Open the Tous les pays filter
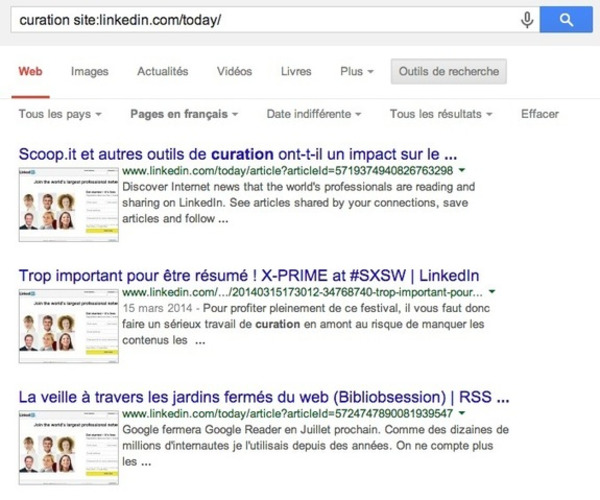 60,114
